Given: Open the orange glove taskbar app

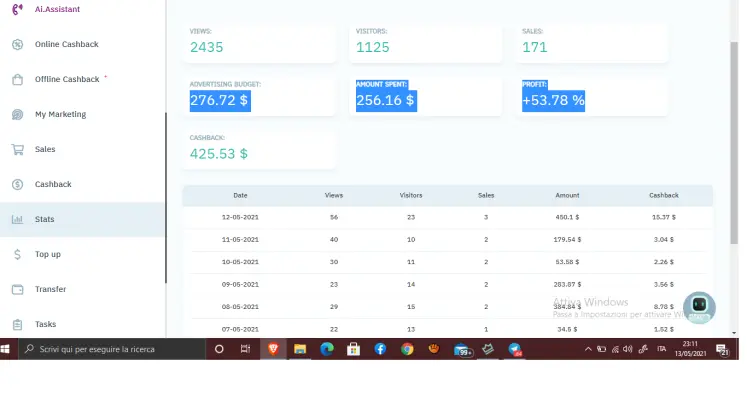Looking at the screenshot, I should (434, 349).
